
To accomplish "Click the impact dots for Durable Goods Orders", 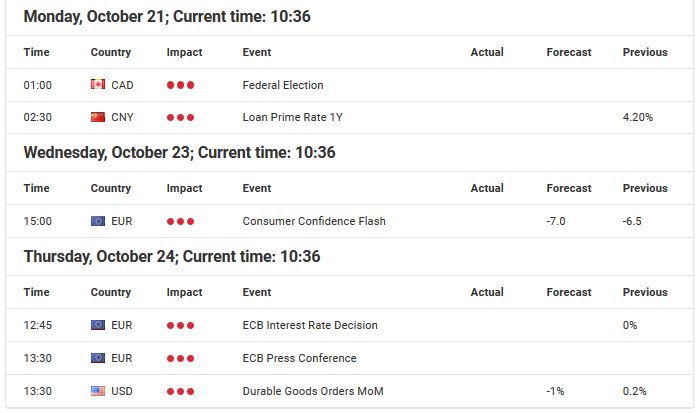I will tap(180, 392).
